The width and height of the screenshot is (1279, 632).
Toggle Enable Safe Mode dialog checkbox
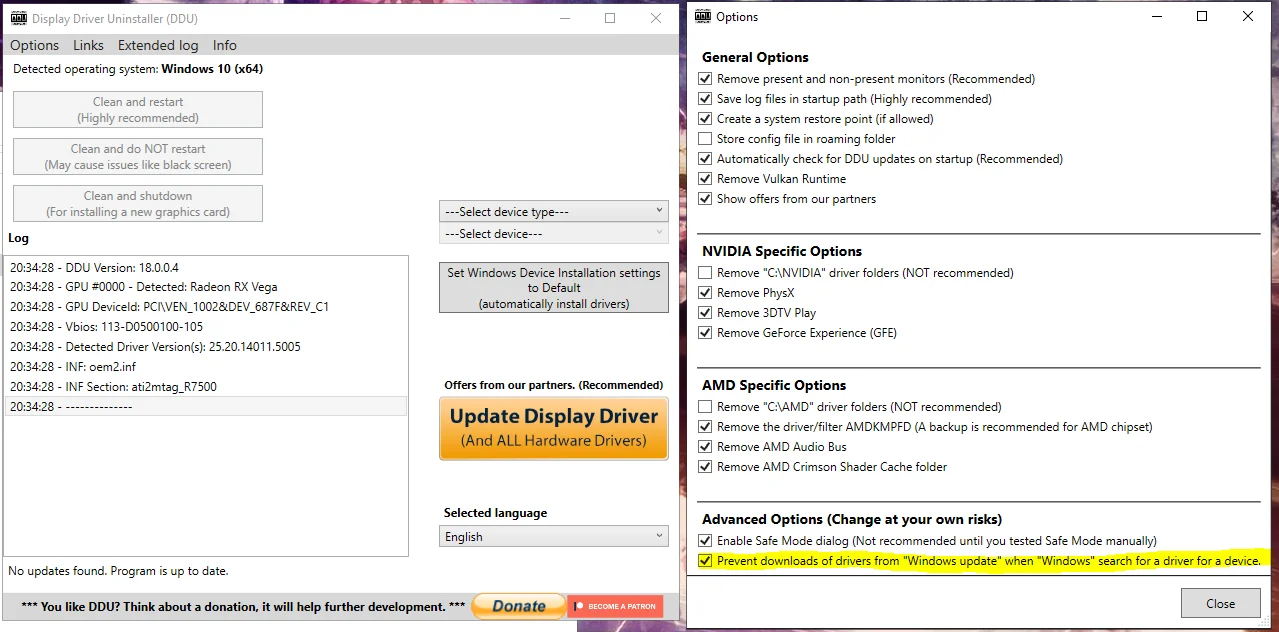point(706,541)
